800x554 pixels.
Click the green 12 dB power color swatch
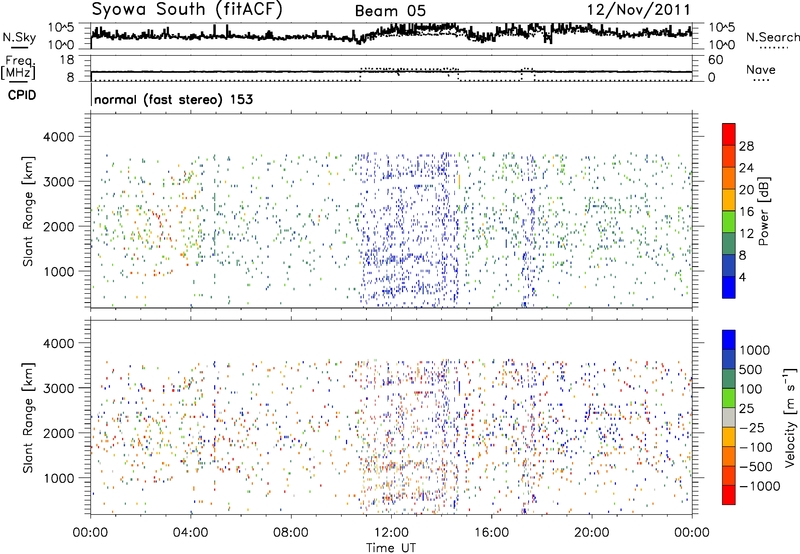point(729,221)
